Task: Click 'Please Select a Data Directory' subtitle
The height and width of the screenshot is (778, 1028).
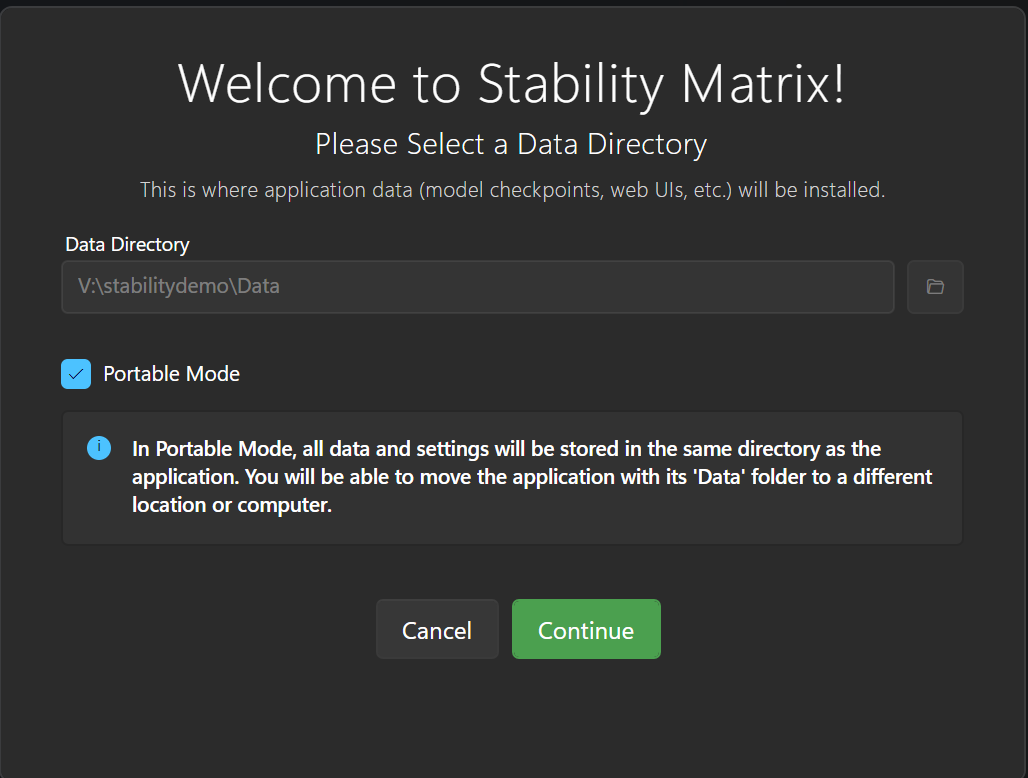Action: [511, 144]
